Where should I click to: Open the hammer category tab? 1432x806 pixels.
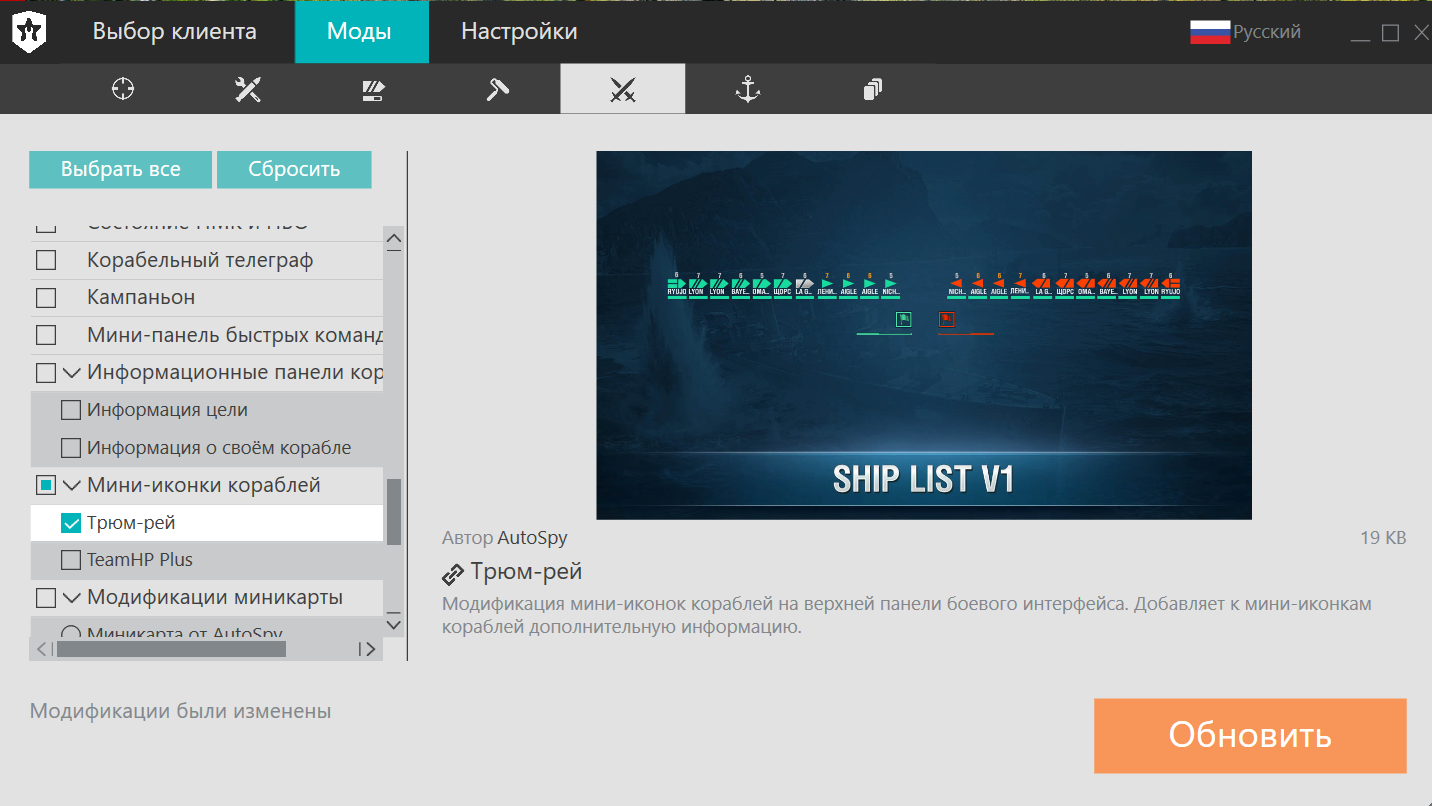click(498, 89)
